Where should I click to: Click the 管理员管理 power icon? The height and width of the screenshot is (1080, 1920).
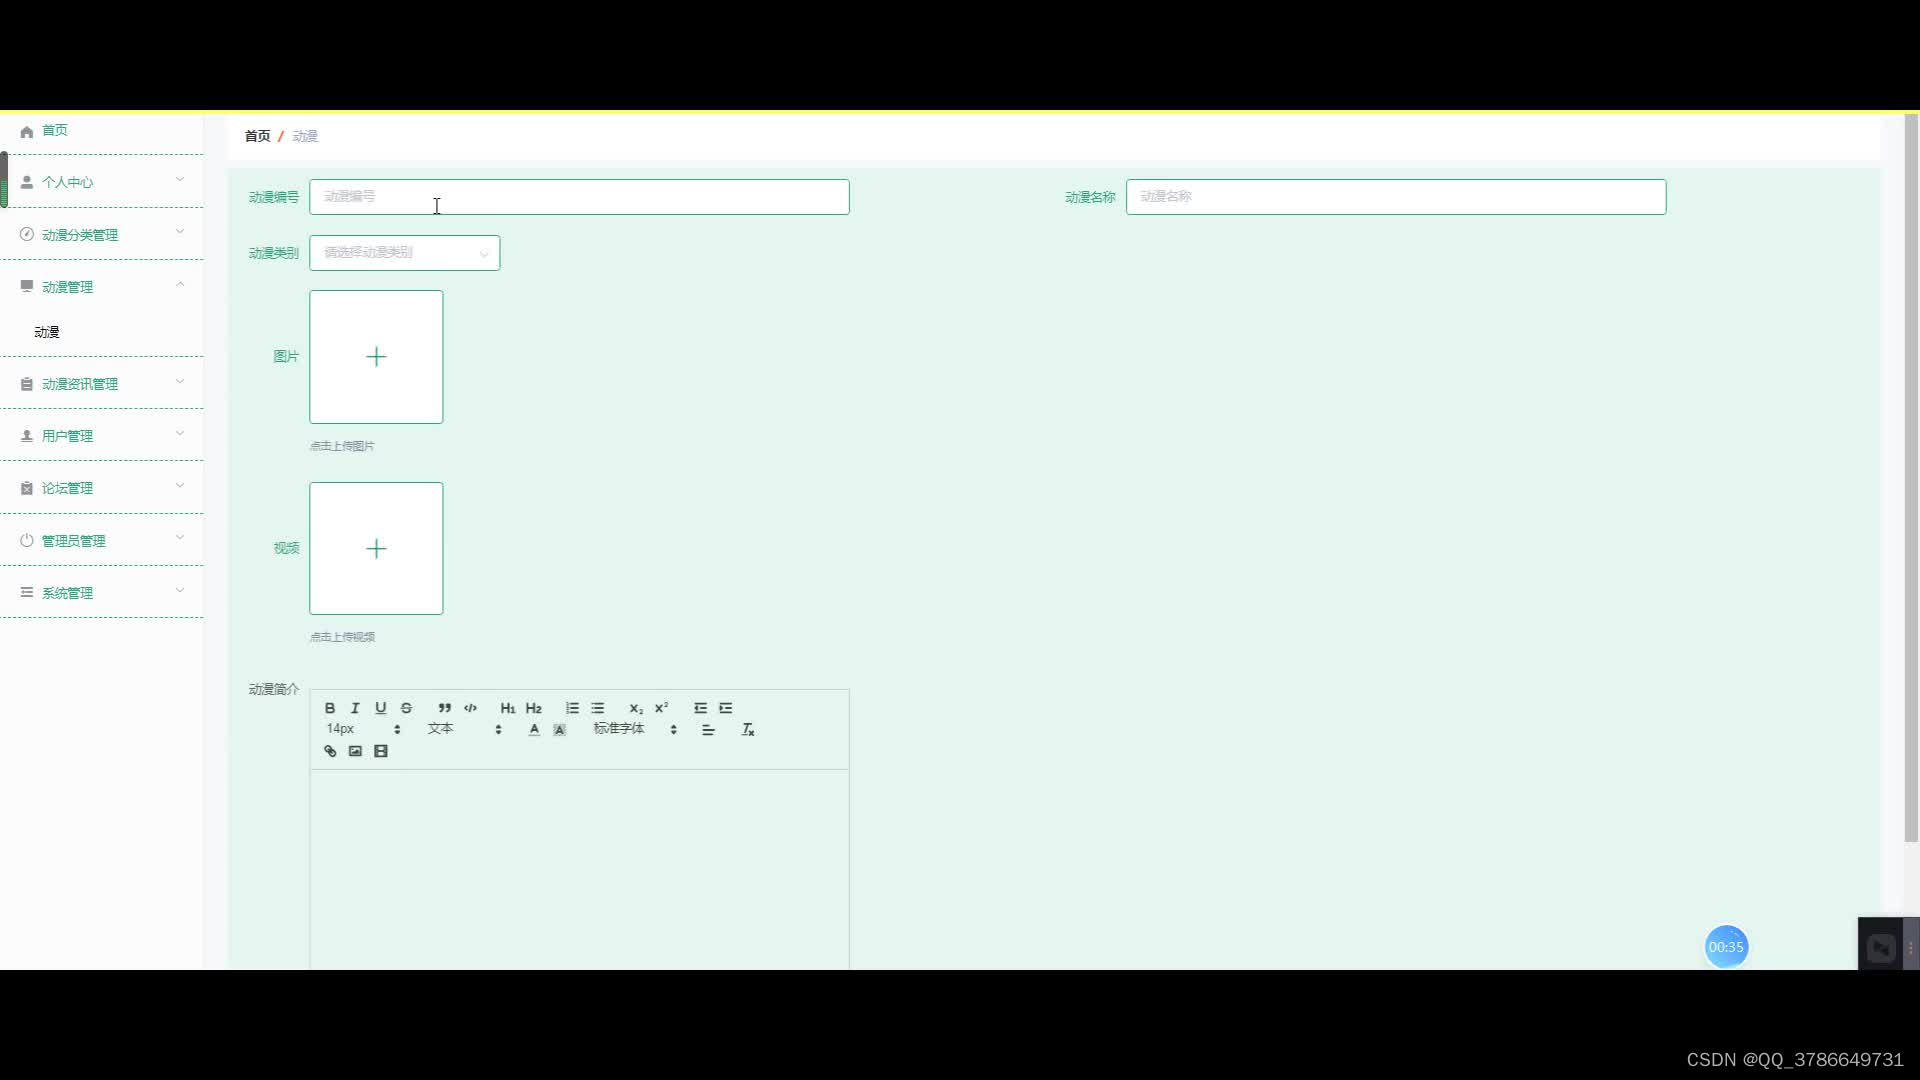[27, 540]
